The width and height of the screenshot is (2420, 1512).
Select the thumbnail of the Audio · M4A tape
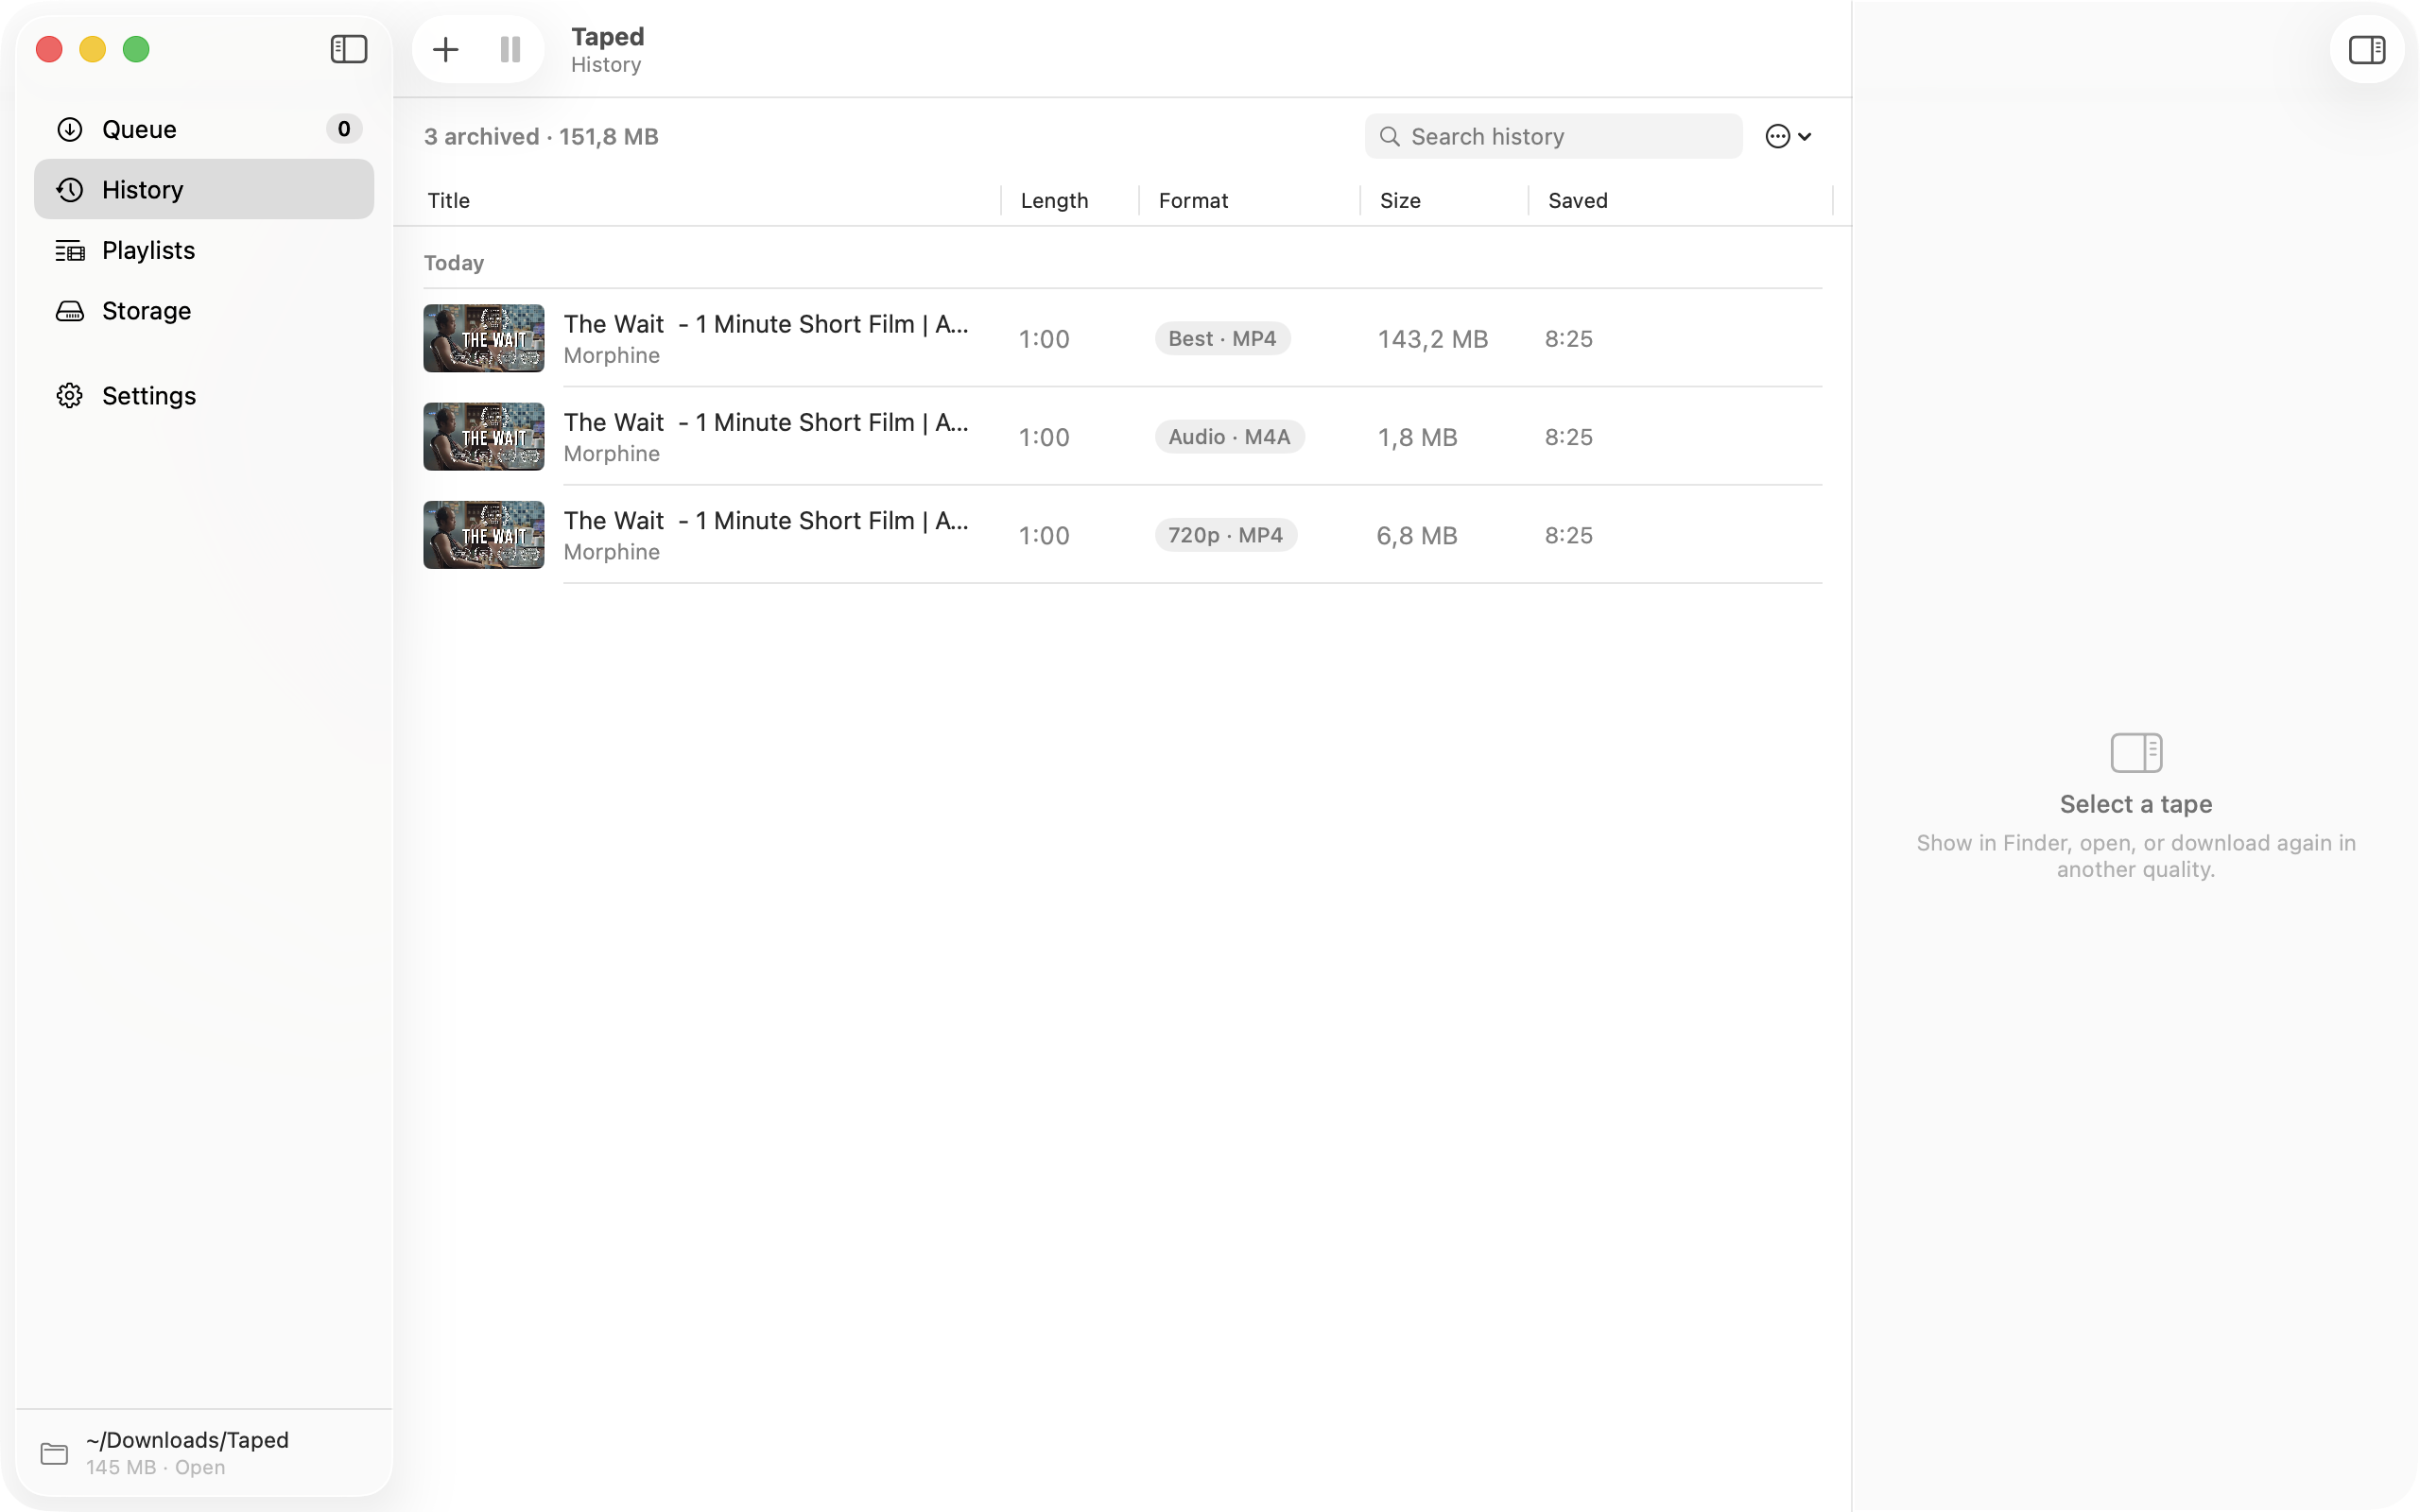(x=484, y=437)
